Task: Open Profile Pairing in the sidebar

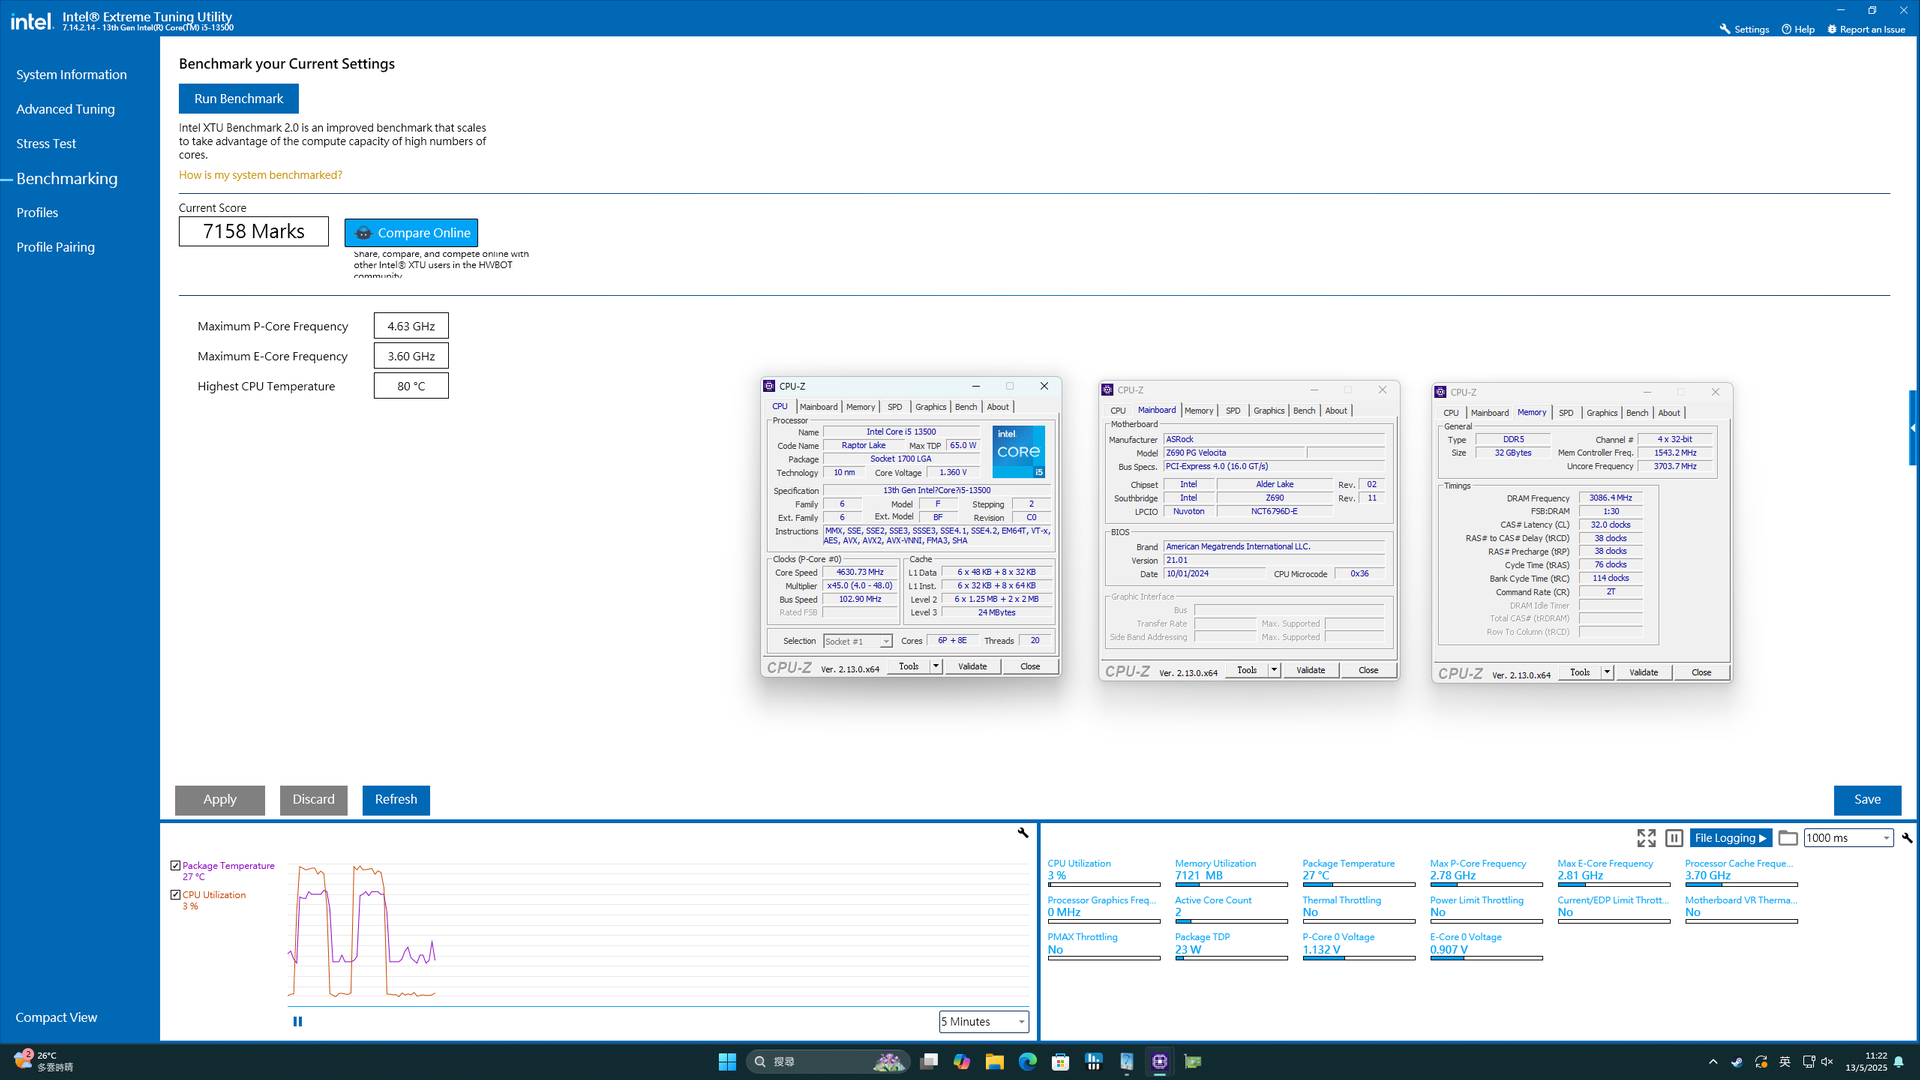Action: point(55,247)
